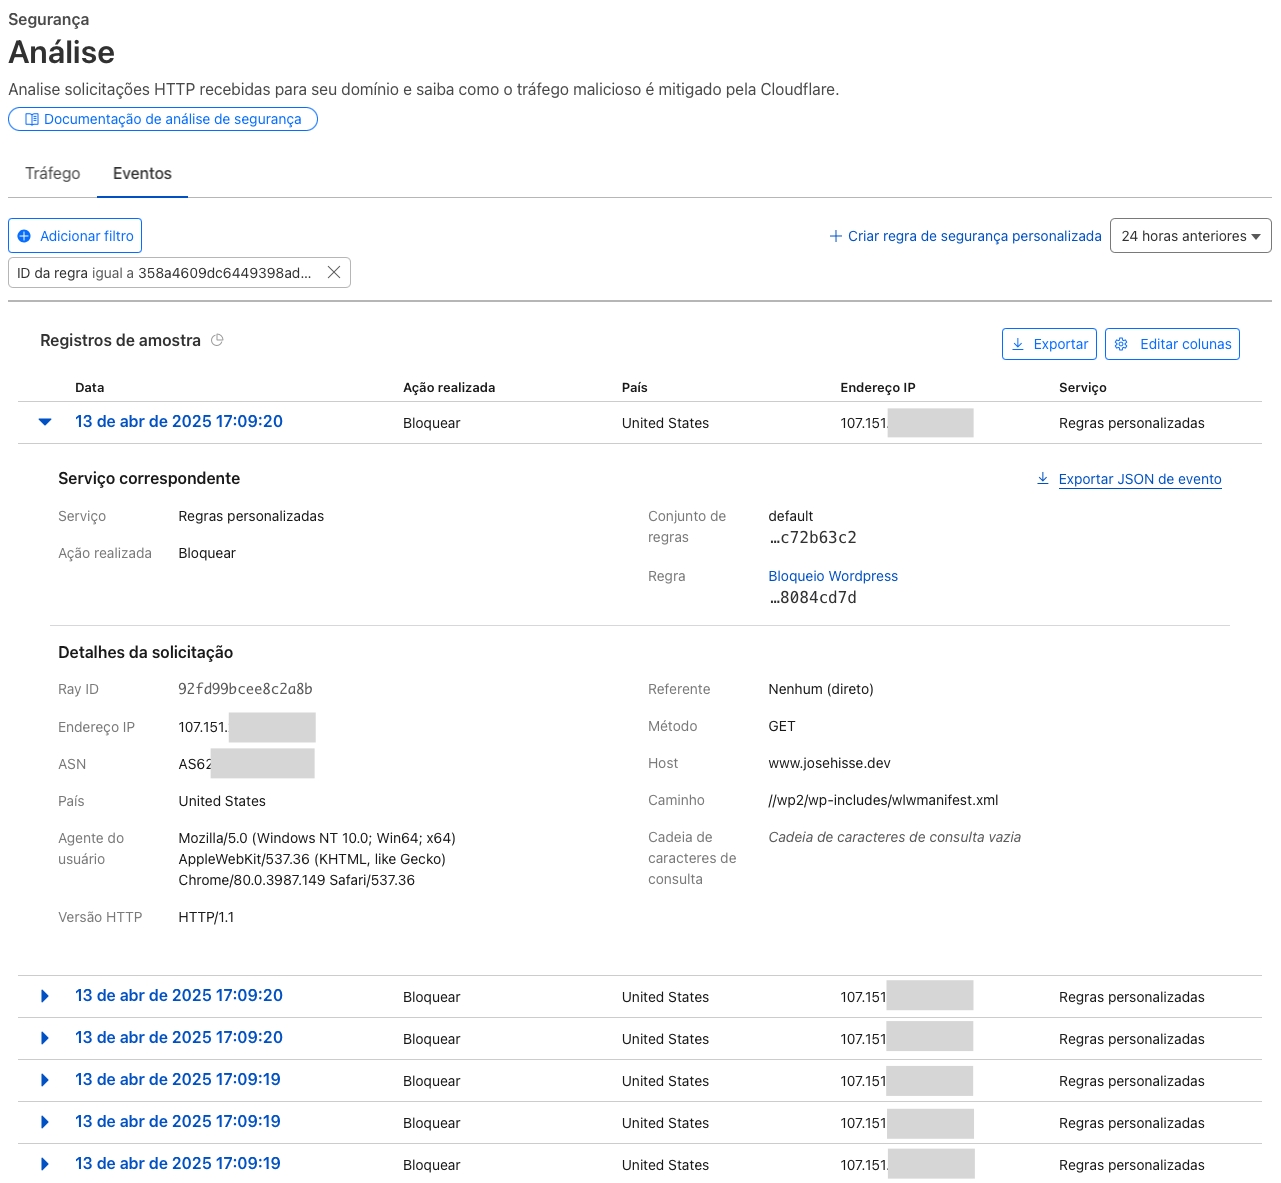
Task: Expand the second 17:09:20 event row
Action: [x=45, y=996]
